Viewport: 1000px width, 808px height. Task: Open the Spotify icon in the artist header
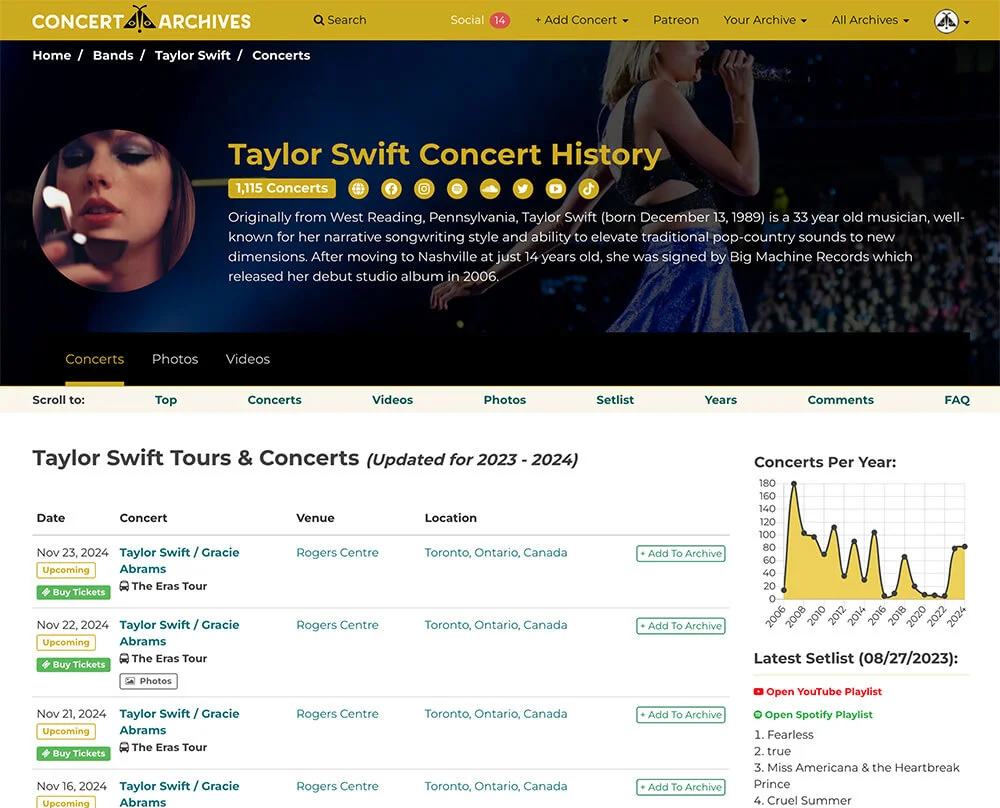(x=457, y=189)
